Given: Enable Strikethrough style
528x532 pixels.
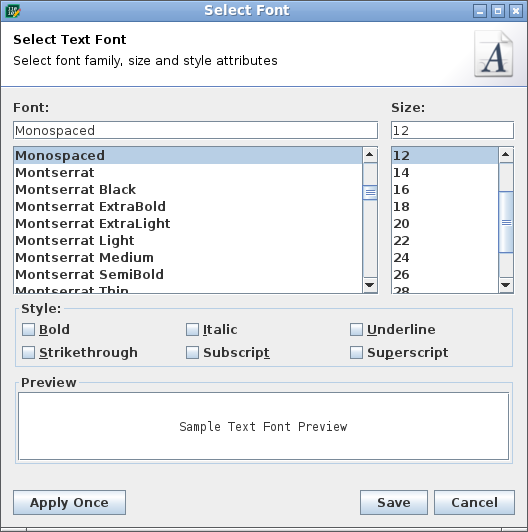Looking at the screenshot, I should pos(28,353).
